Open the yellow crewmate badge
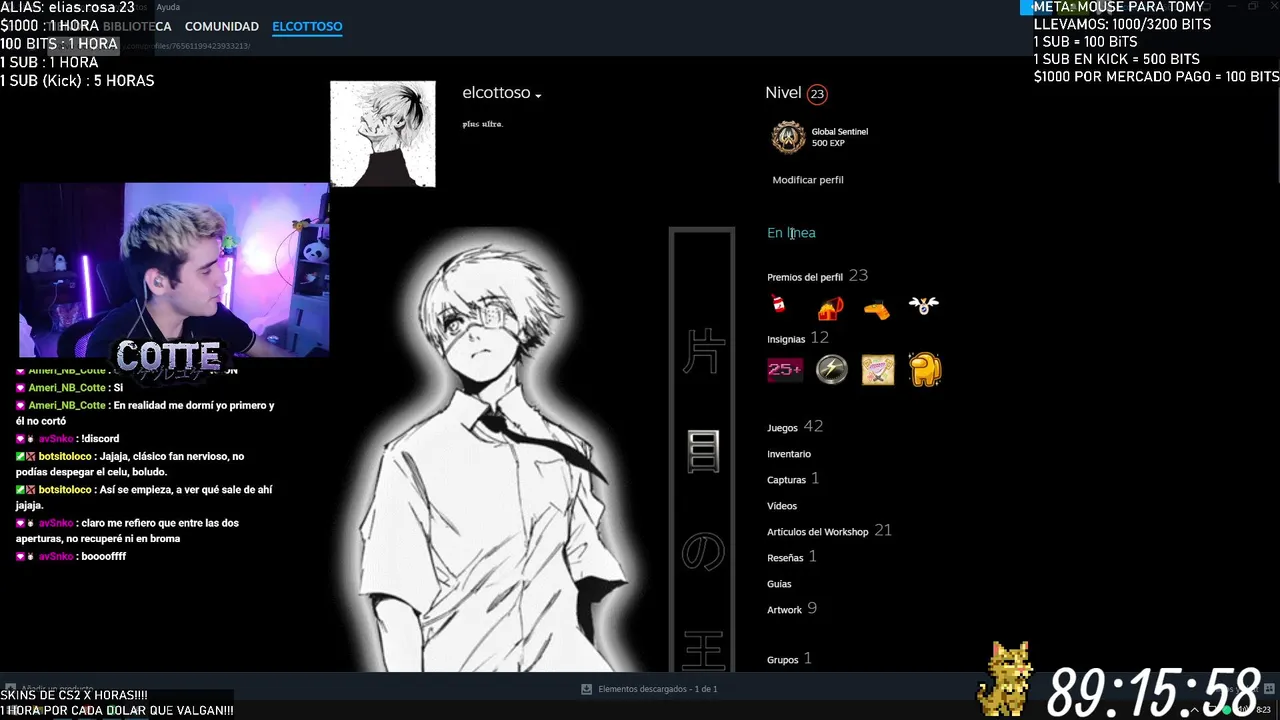 [925, 369]
